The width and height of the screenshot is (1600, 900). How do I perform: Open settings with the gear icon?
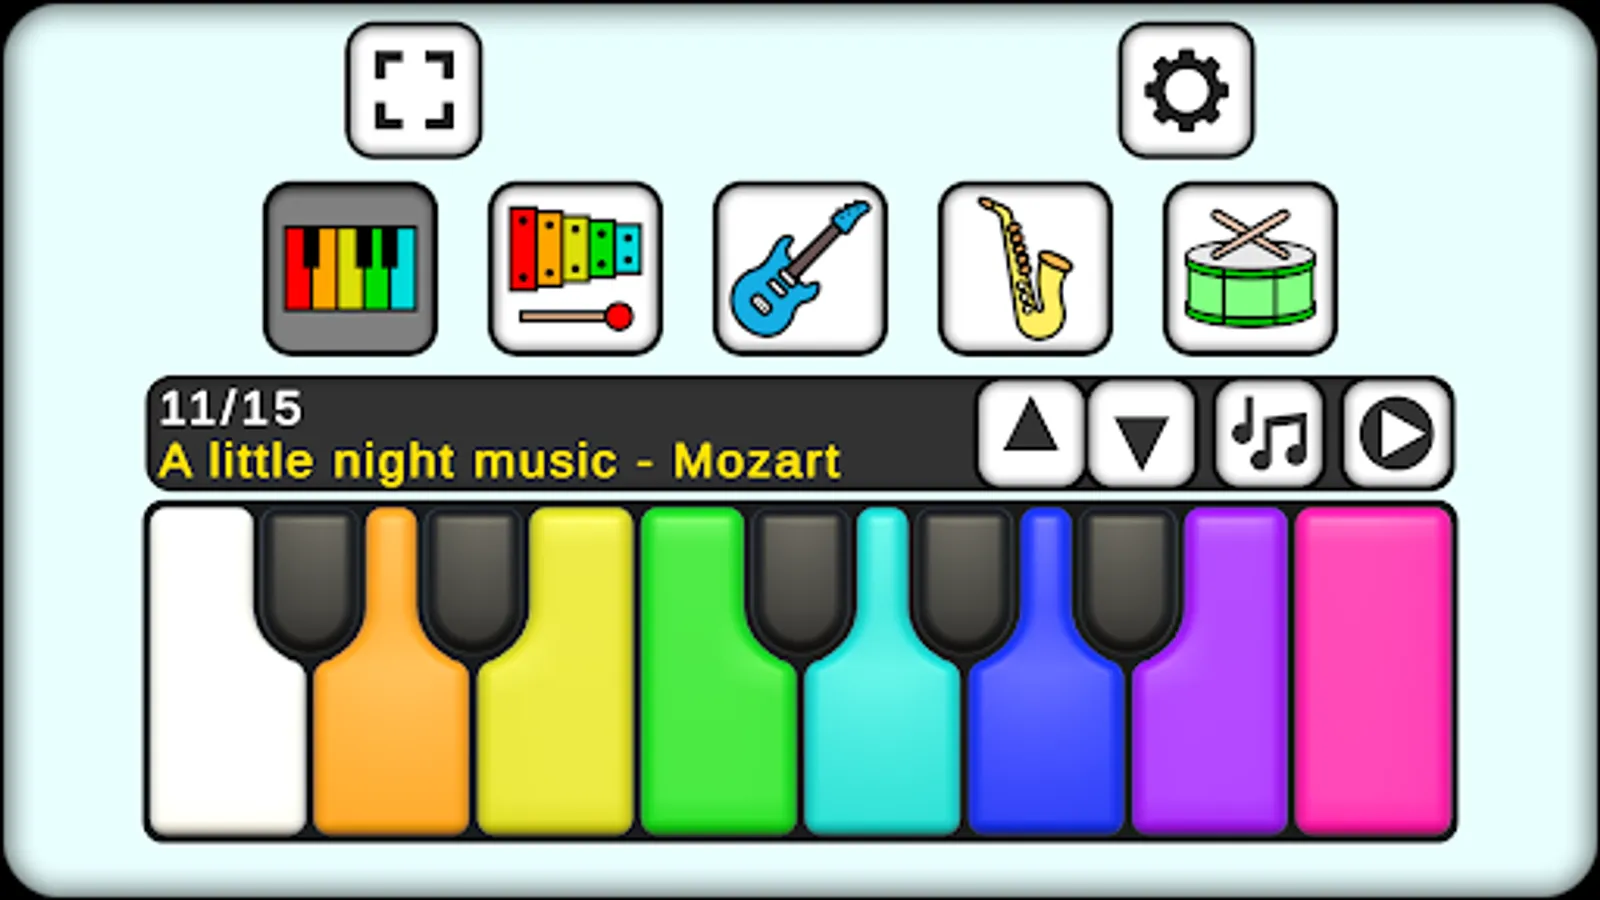[x=1186, y=90]
